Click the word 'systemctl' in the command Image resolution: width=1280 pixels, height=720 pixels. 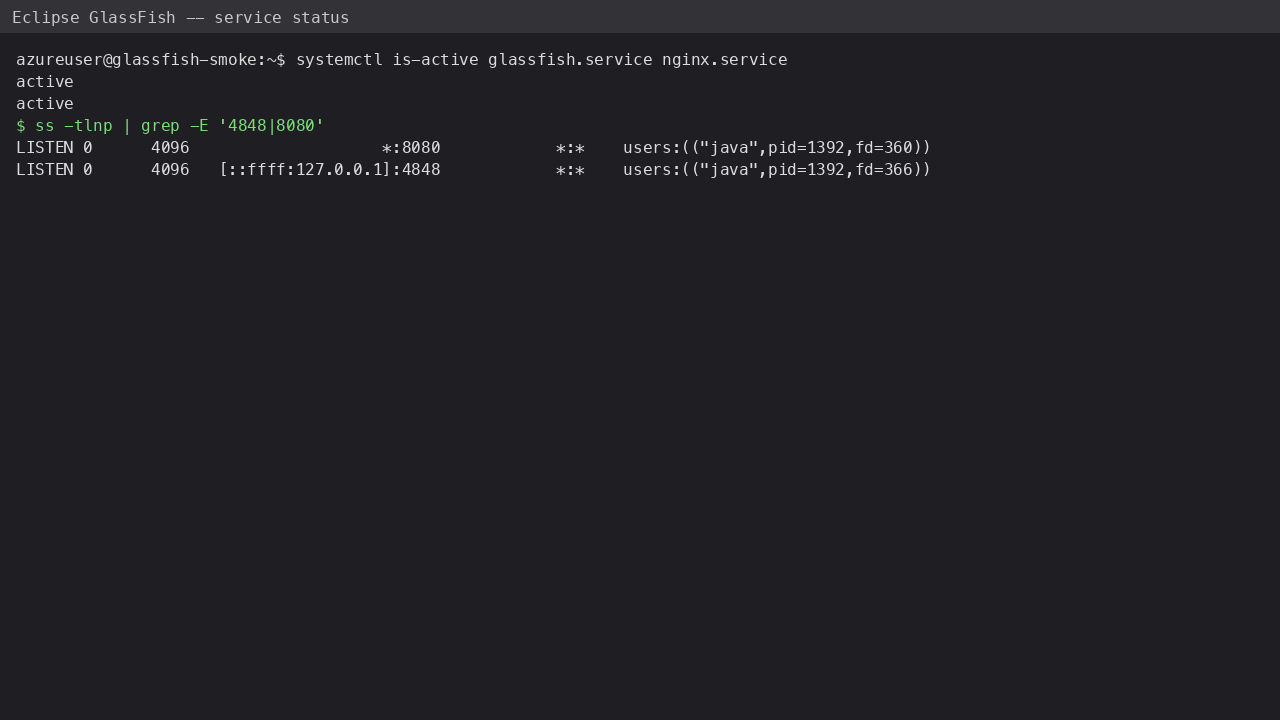pos(339,60)
